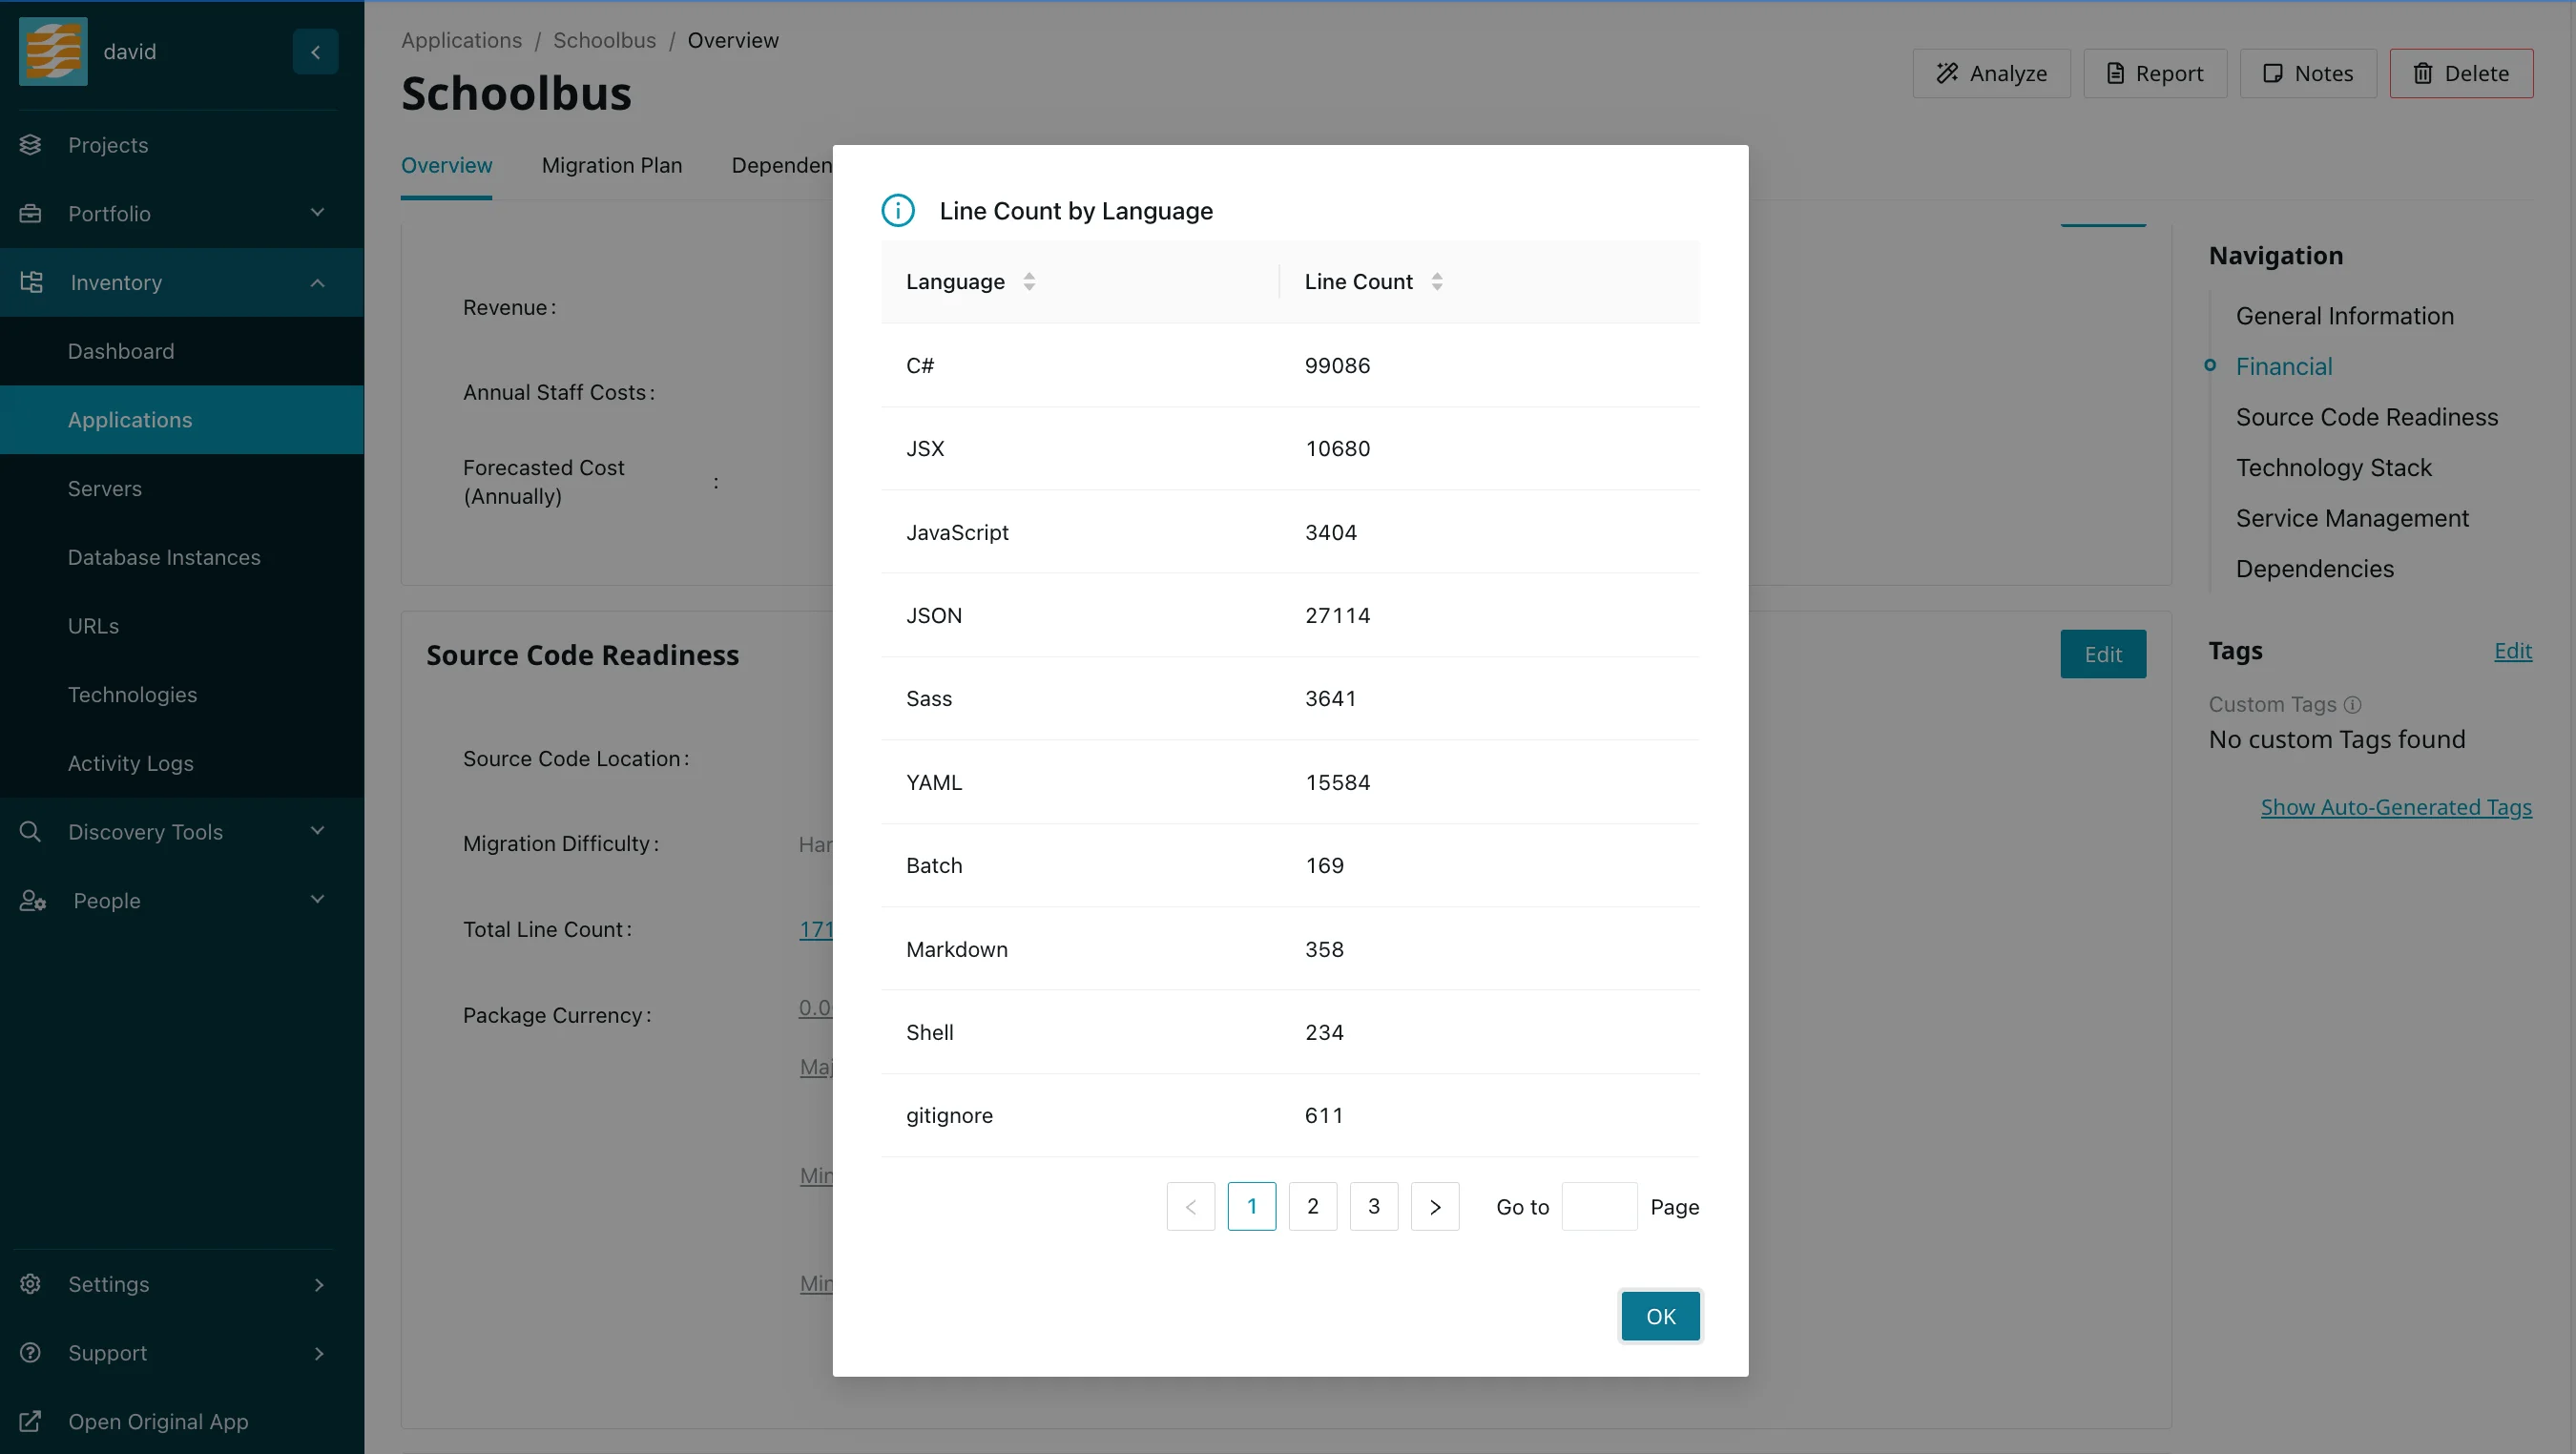Click the JSX row value 10680
Viewport: 2576px width, 1454px height.
click(1337, 449)
